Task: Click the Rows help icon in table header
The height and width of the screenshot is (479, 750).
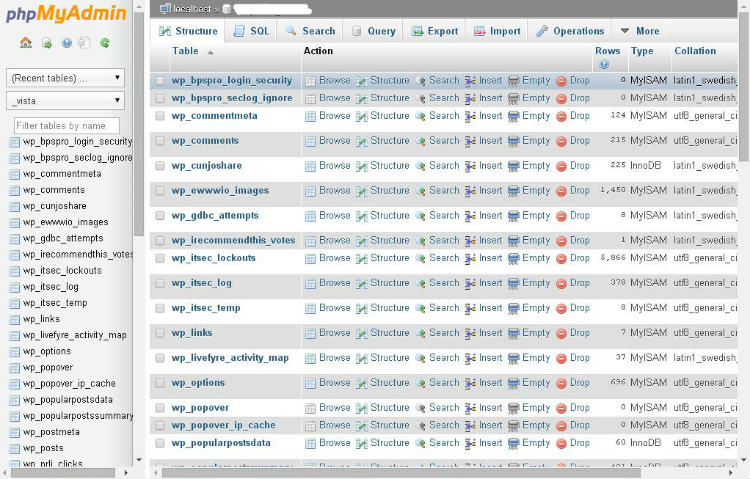Action: [x=604, y=64]
